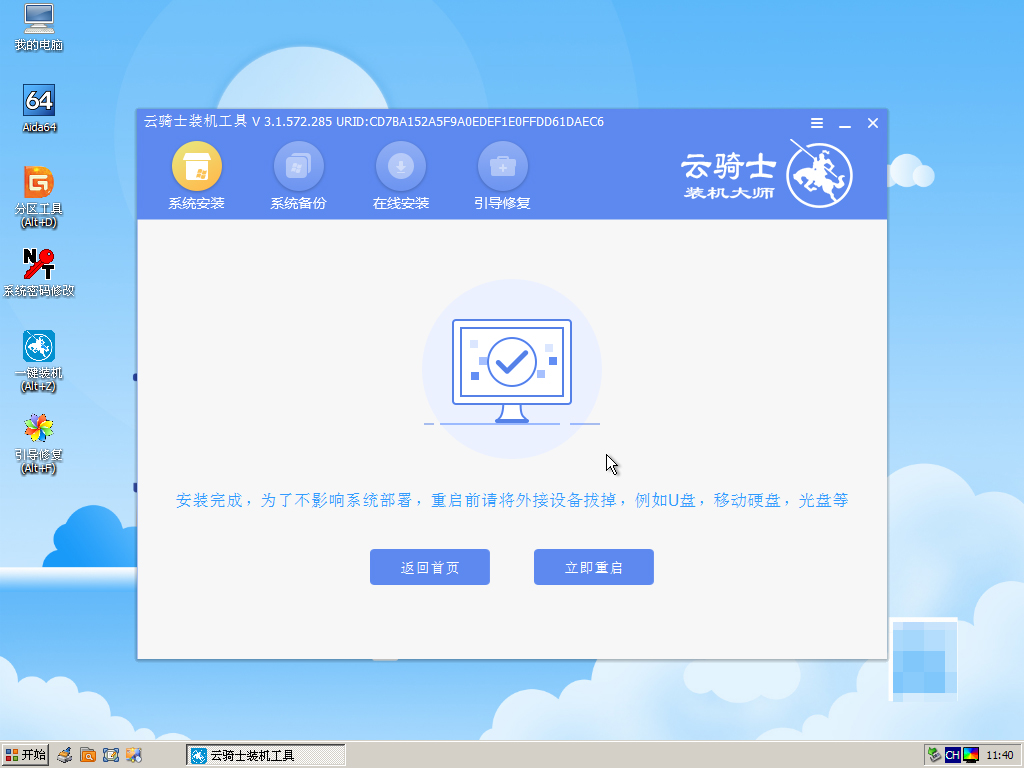Click the CH input language tray icon
Viewport: 1024px width, 768px height.
952,756
